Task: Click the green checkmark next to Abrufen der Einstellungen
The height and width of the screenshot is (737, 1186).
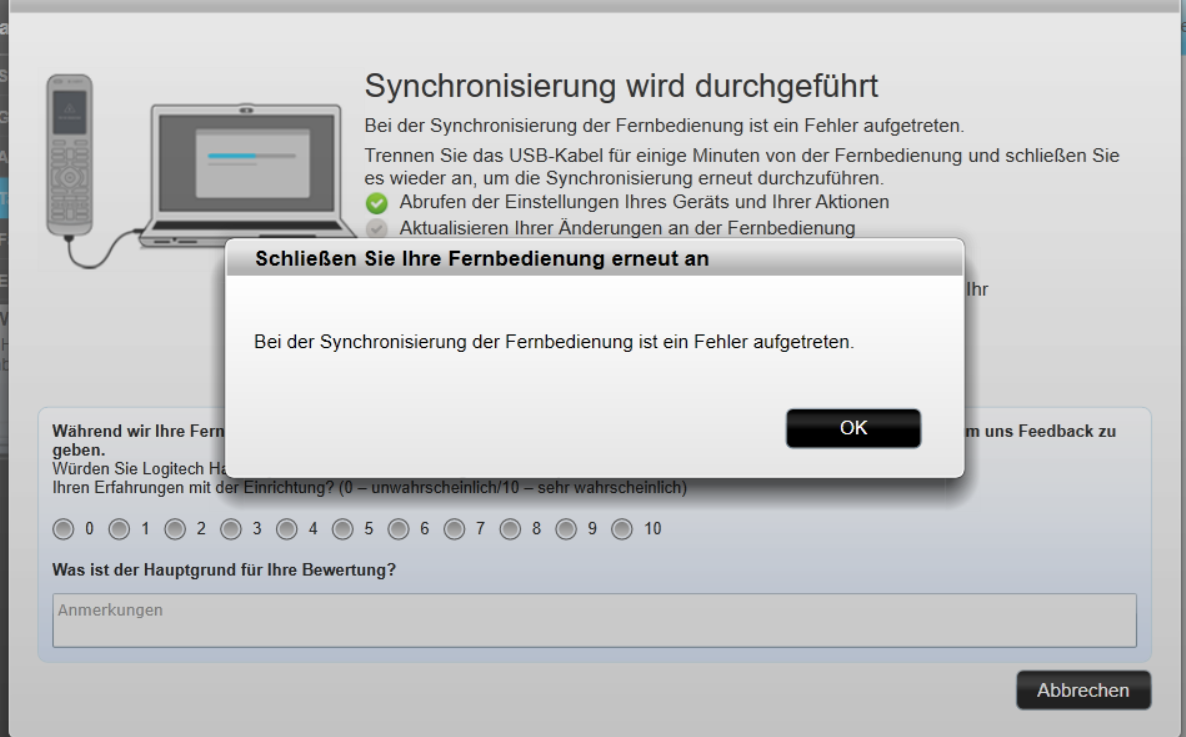Action: pos(375,203)
